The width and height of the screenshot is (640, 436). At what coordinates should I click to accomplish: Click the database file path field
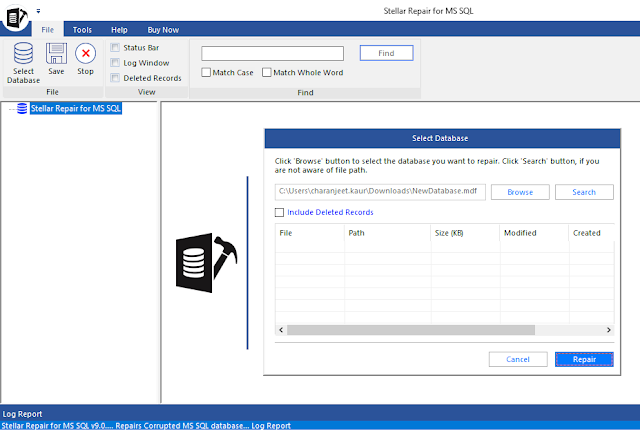click(x=380, y=191)
